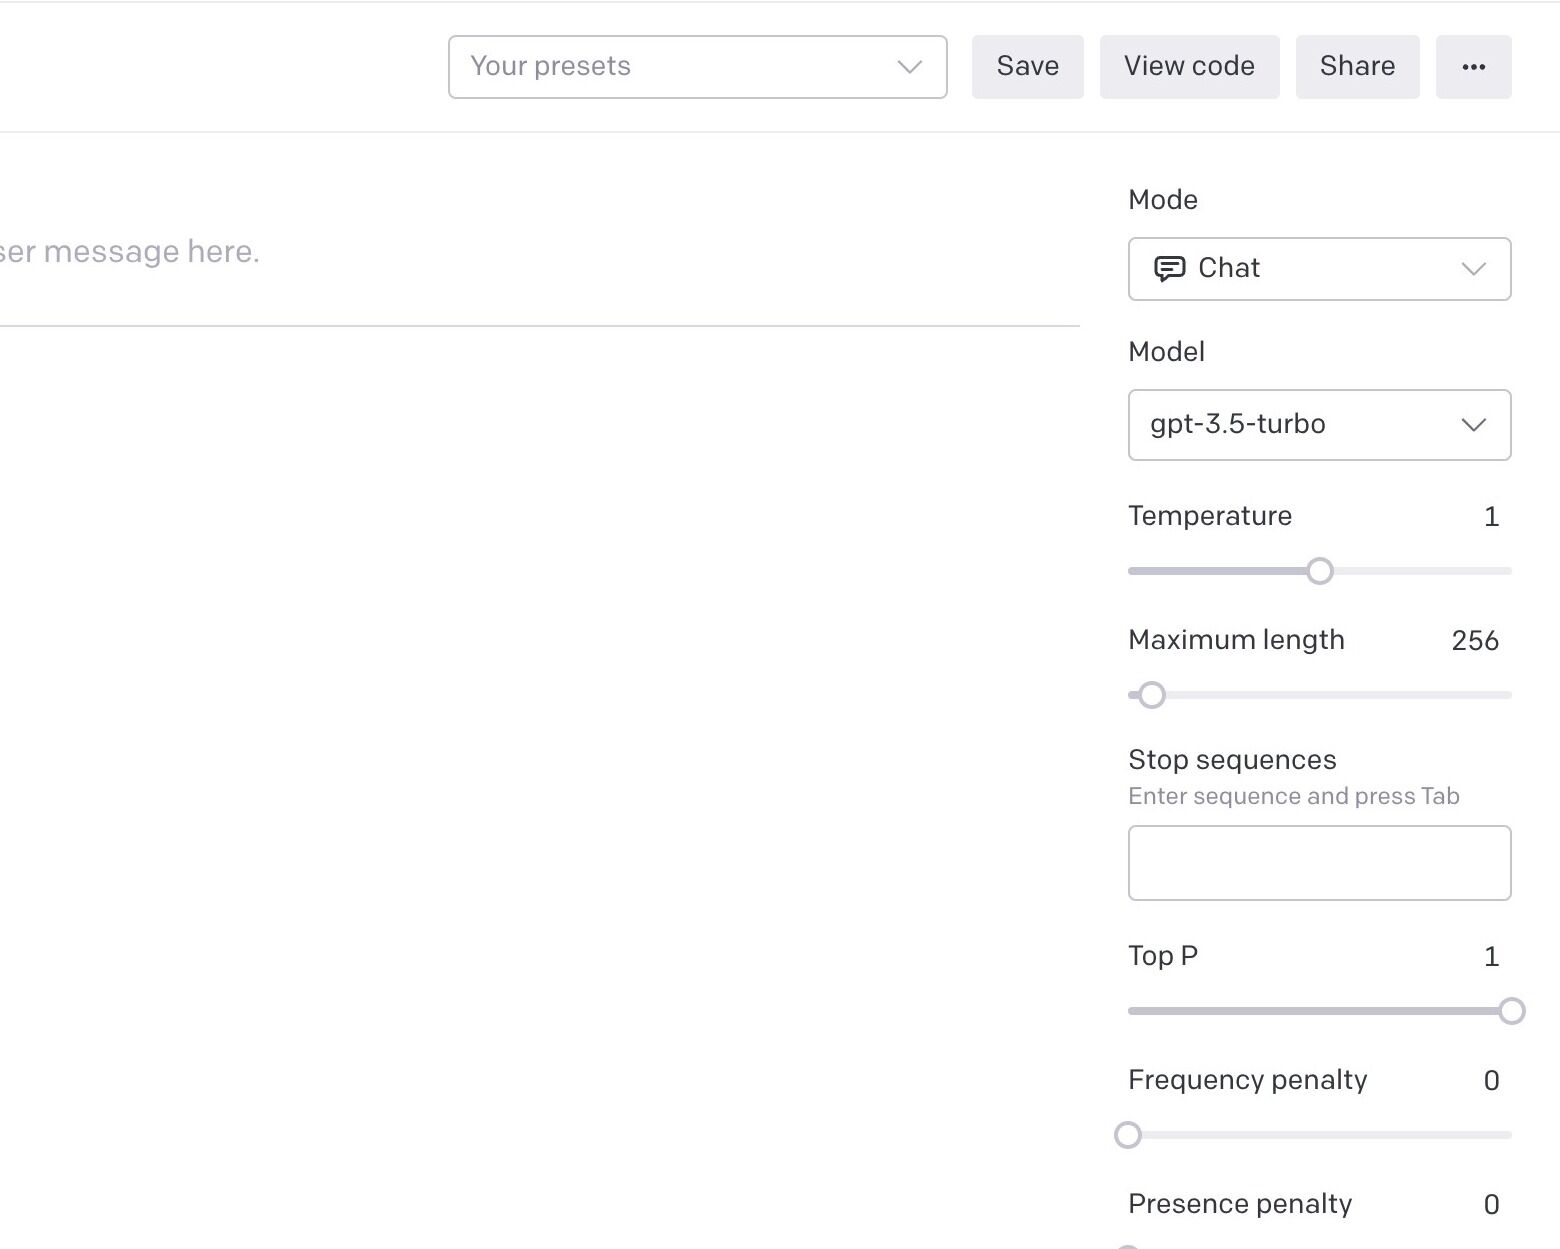
Task: Open the gpt-3.5-turbo model dropdown
Action: (1319, 425)
